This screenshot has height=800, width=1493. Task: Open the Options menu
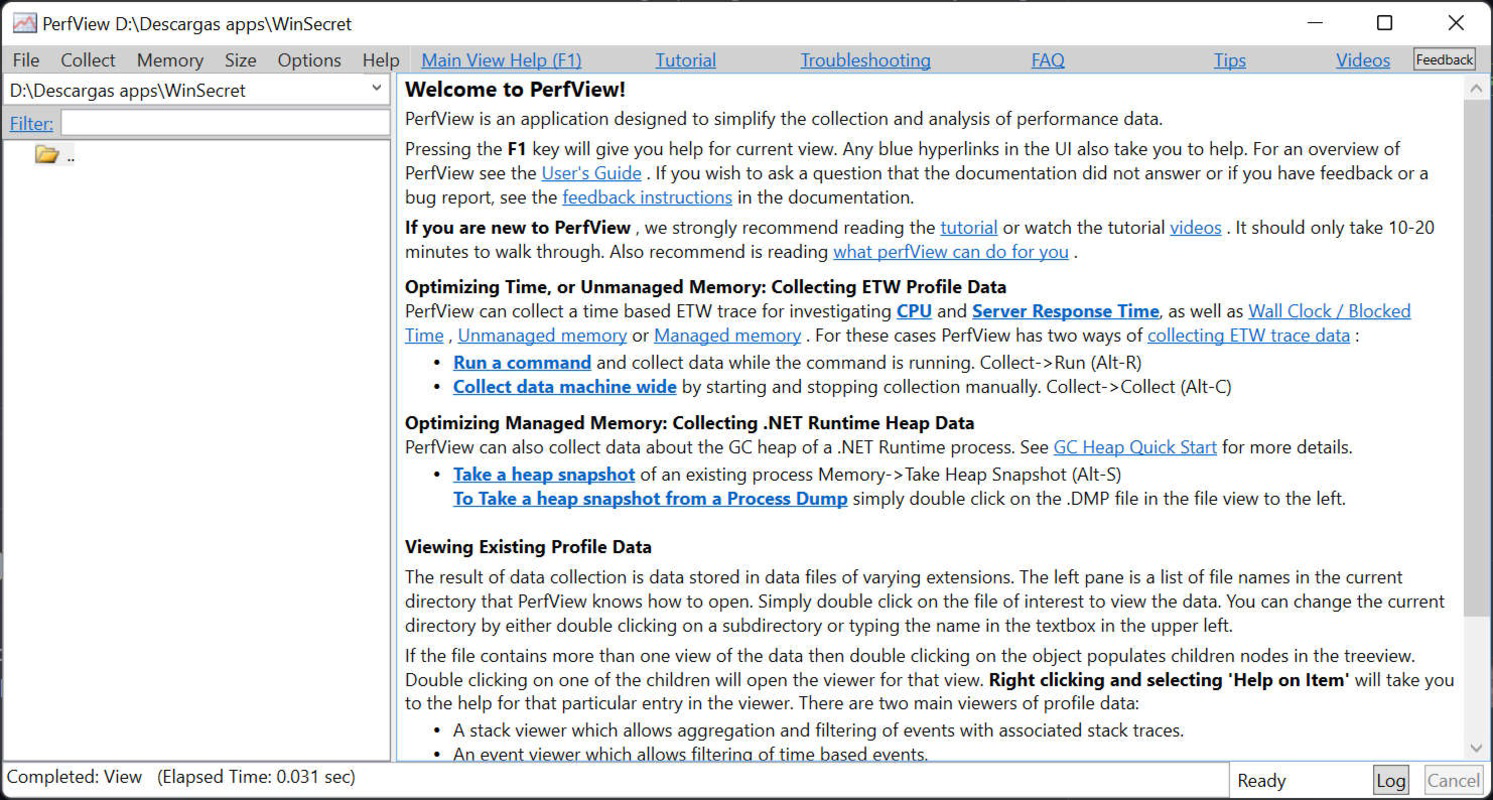coord(309,60)
